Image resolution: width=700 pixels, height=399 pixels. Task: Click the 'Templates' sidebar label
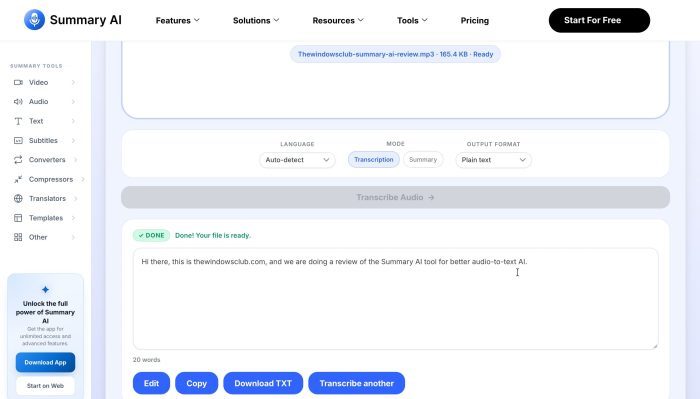(46, 218)
